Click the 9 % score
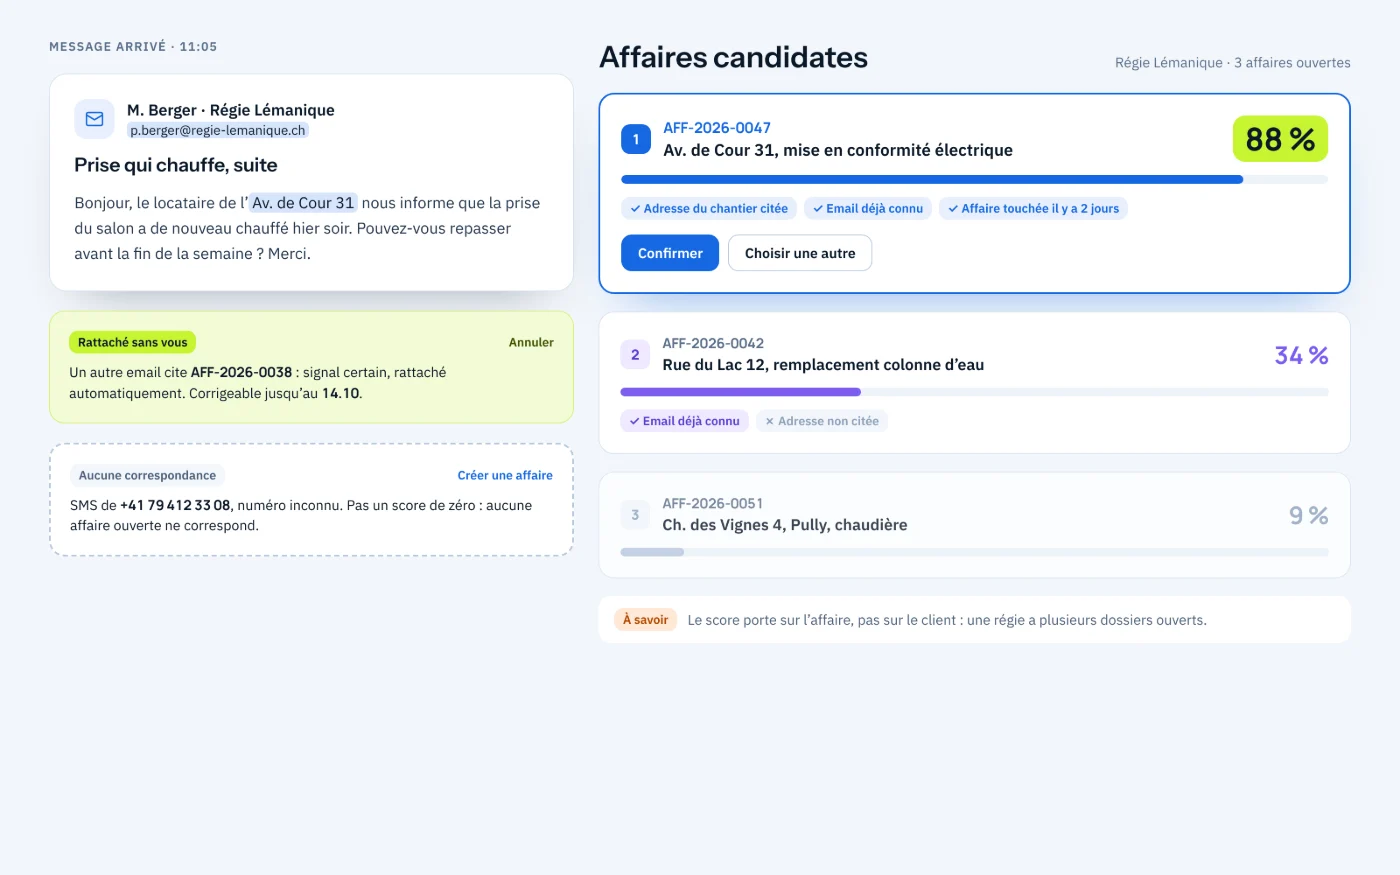 (1308, 515)
